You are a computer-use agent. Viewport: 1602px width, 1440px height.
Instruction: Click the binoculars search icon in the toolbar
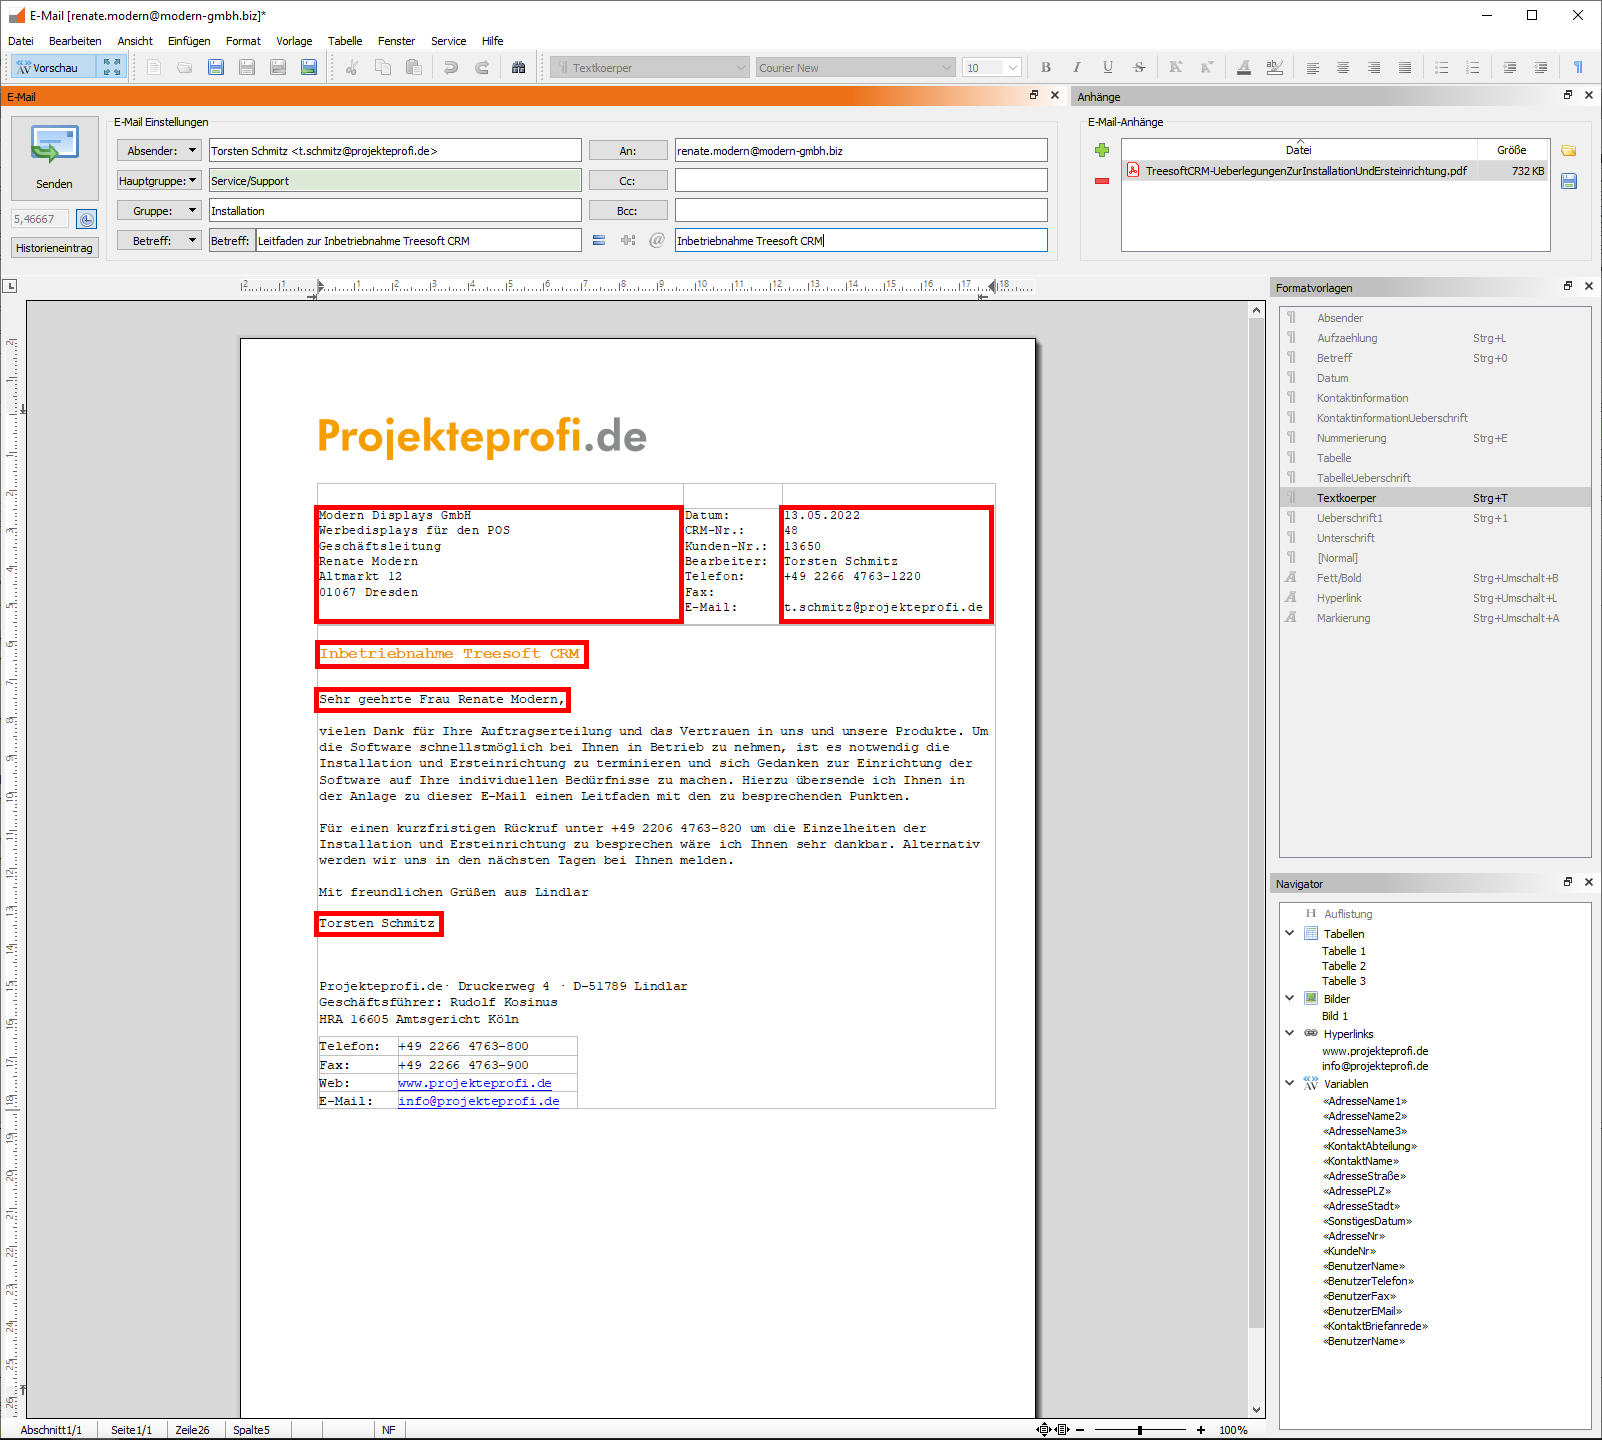point(518,68)
